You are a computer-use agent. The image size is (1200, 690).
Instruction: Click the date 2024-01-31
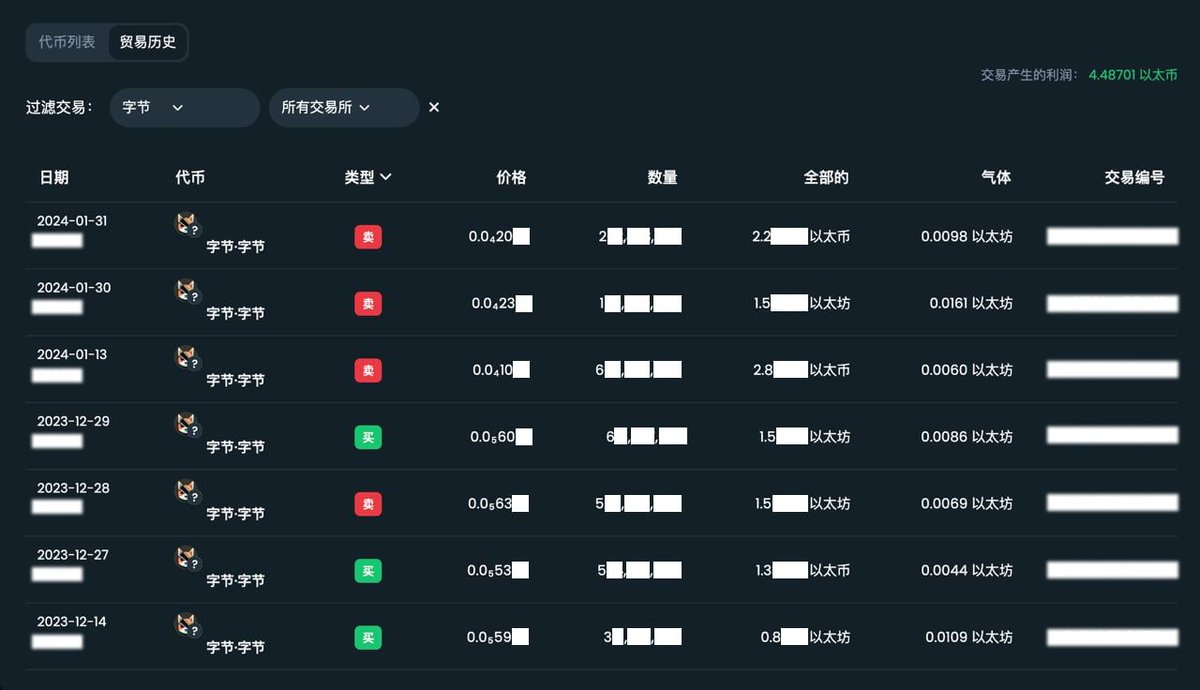(72, 221)
